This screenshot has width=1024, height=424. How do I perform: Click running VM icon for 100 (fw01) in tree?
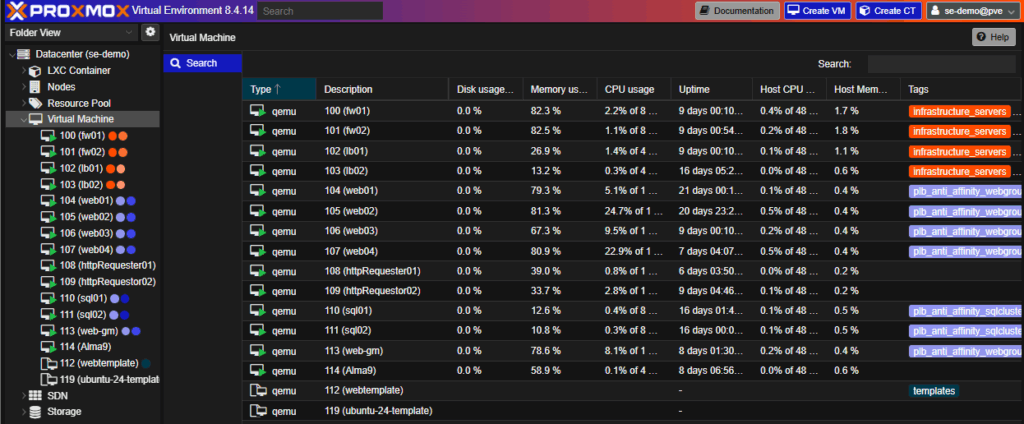(x=48, y=136)
